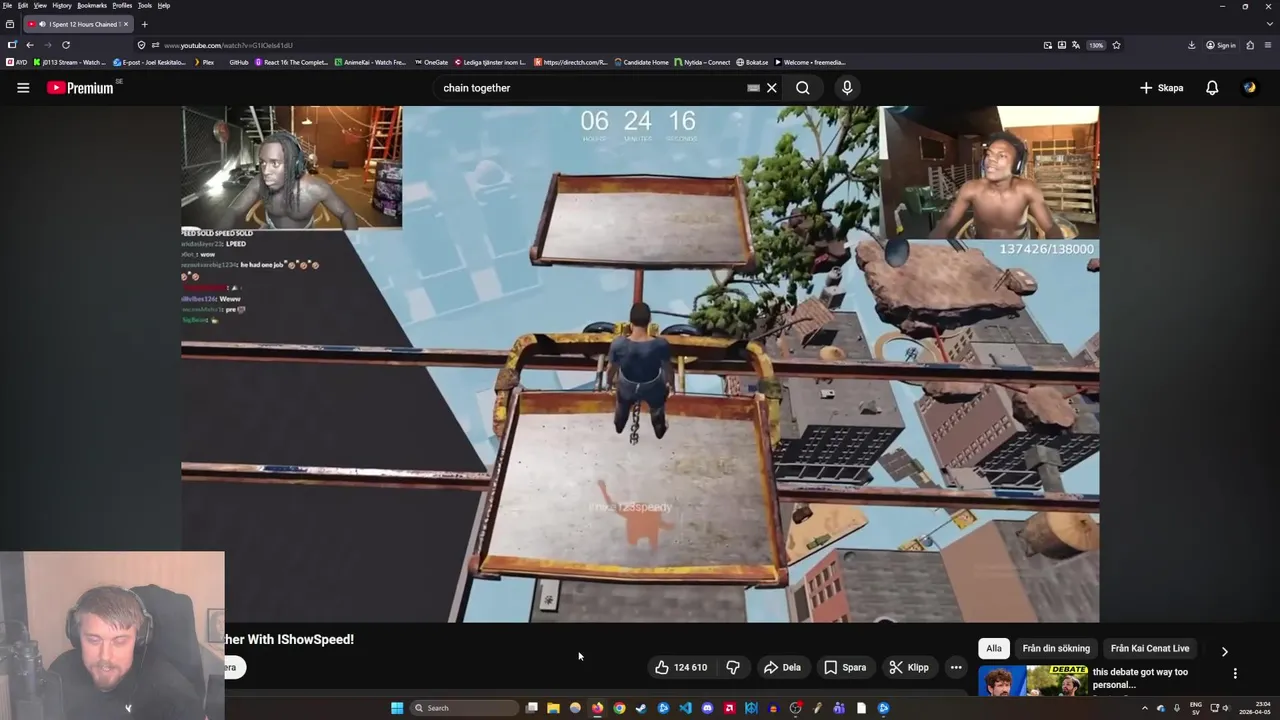Open Discord from the taskbar
This screenshot has width=1280, height=720.
tap(707, 708)
